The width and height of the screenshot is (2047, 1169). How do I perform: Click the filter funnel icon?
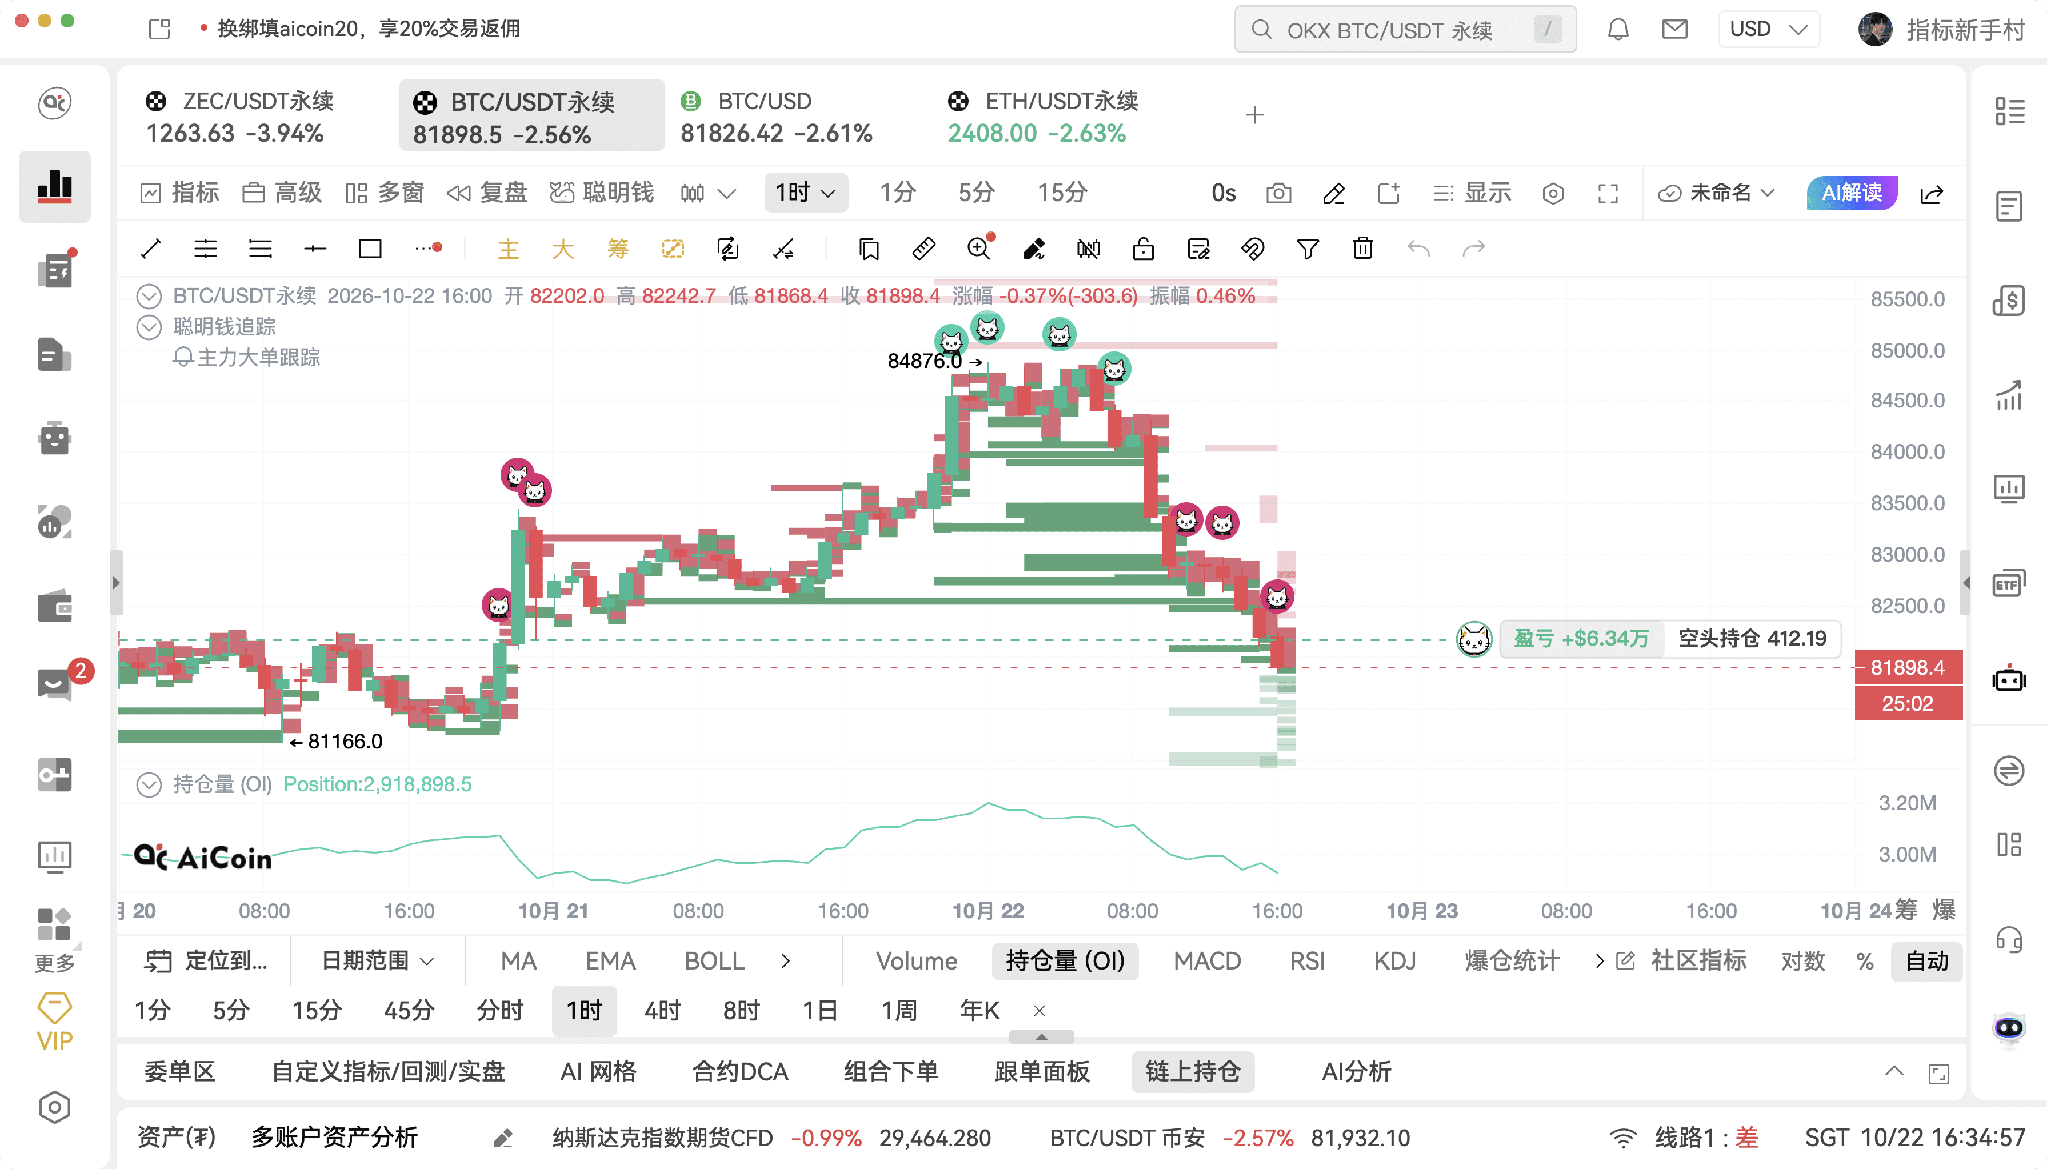1308,249
